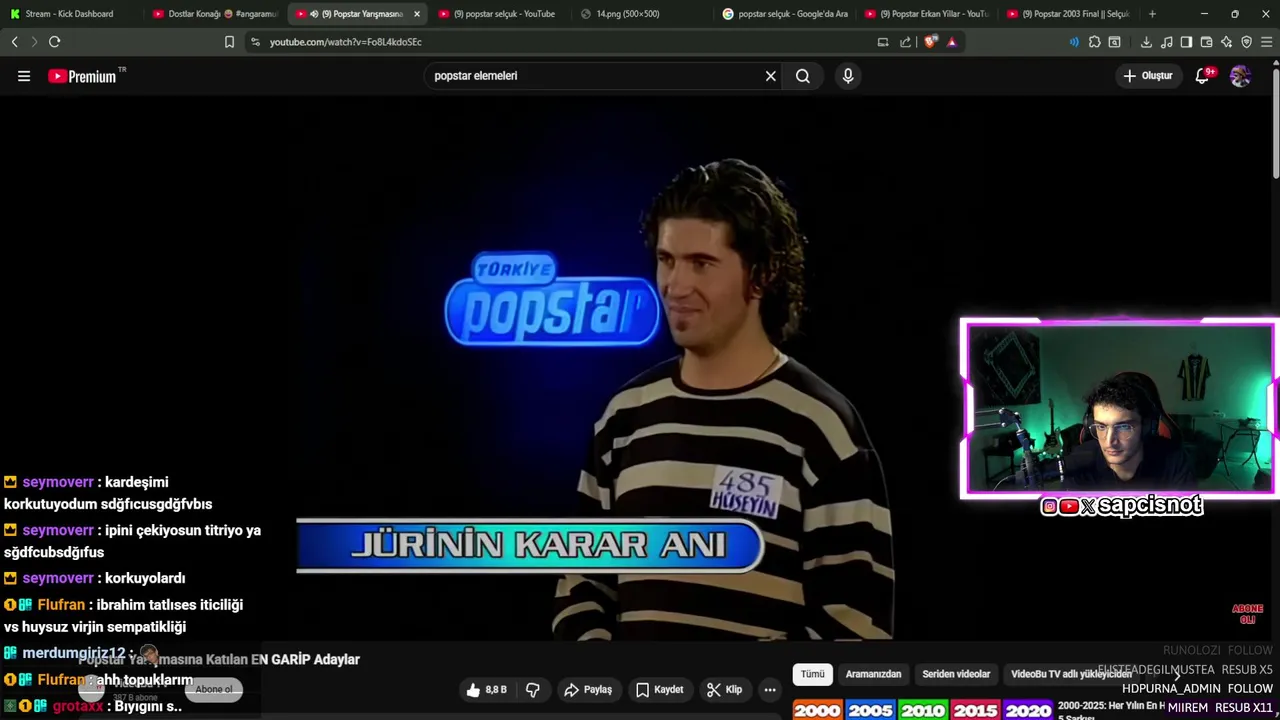Select the Aramanızdan filter chip
Screen dimensions: 1280x720
pos(873,674)
